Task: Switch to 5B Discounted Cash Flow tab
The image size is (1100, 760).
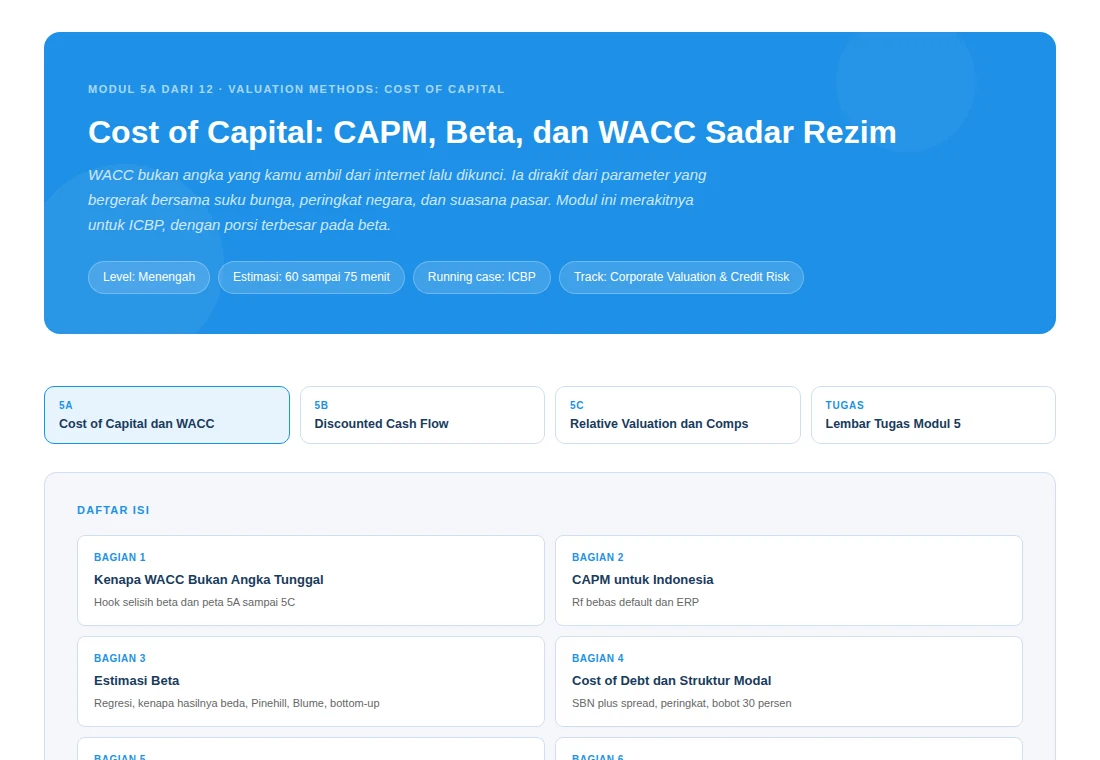Action: [x=422, y=415]
